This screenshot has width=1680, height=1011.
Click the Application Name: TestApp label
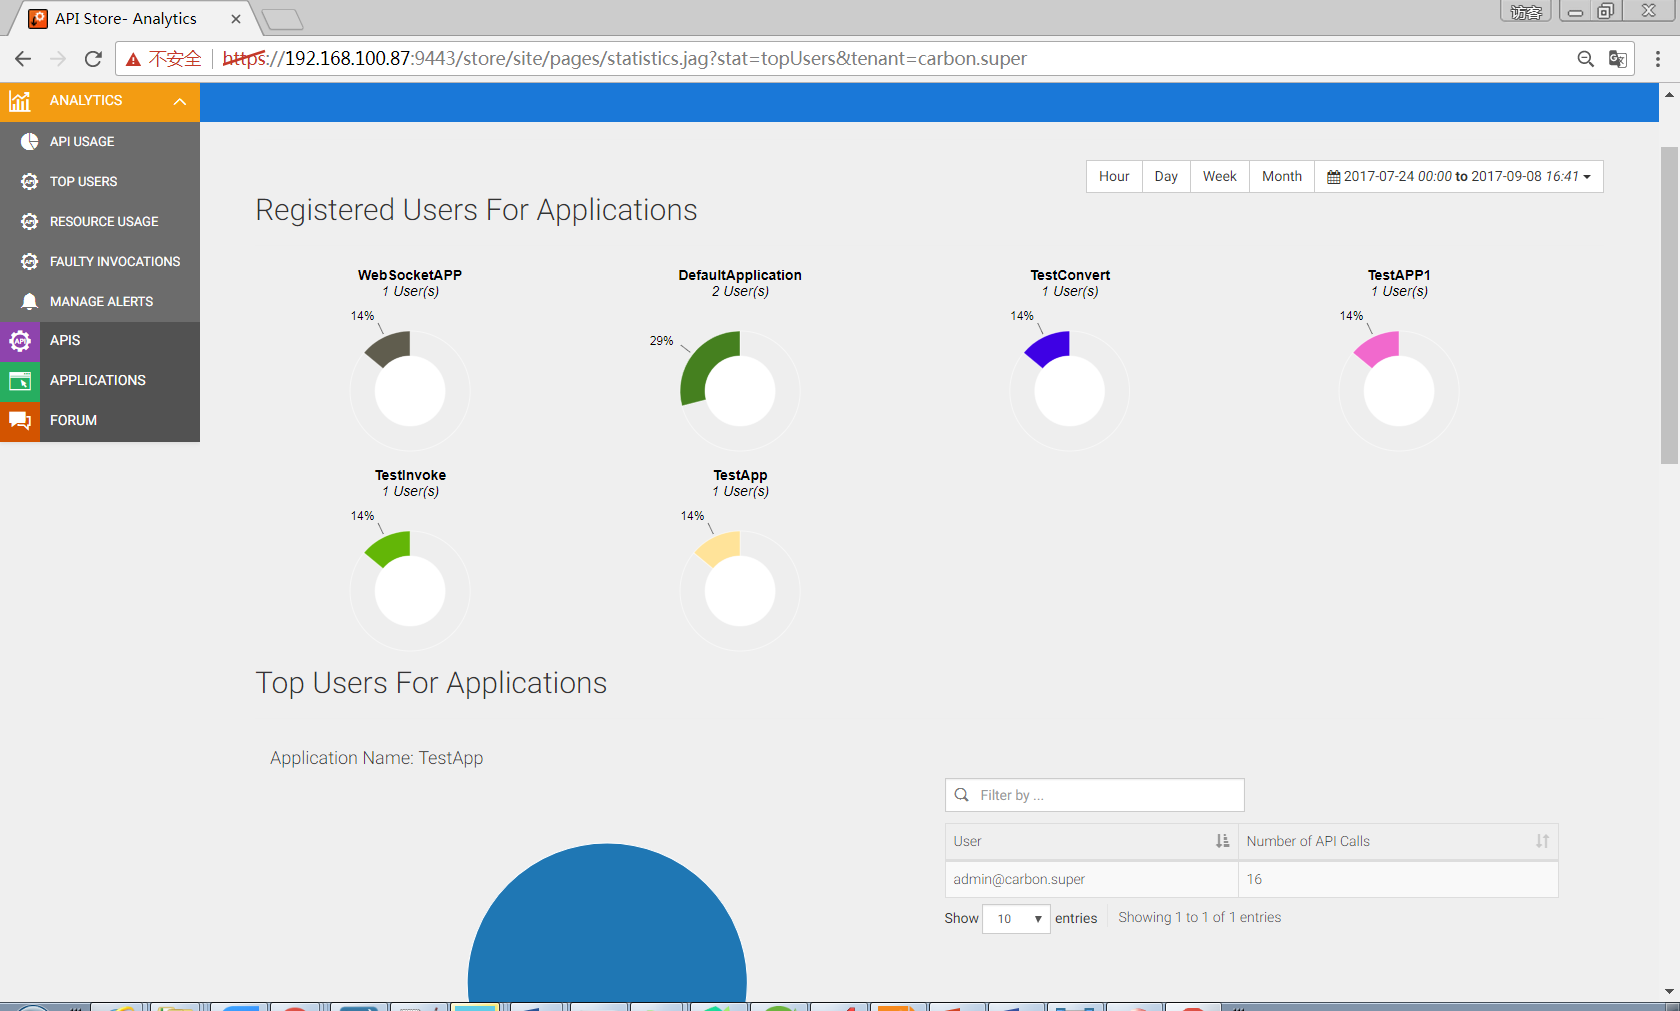(x=376, y=758)
